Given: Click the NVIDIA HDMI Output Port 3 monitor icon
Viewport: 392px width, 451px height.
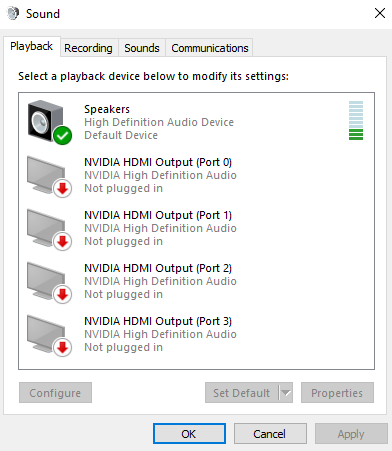Looking at the screenshot, I should [x=49, y=335].
